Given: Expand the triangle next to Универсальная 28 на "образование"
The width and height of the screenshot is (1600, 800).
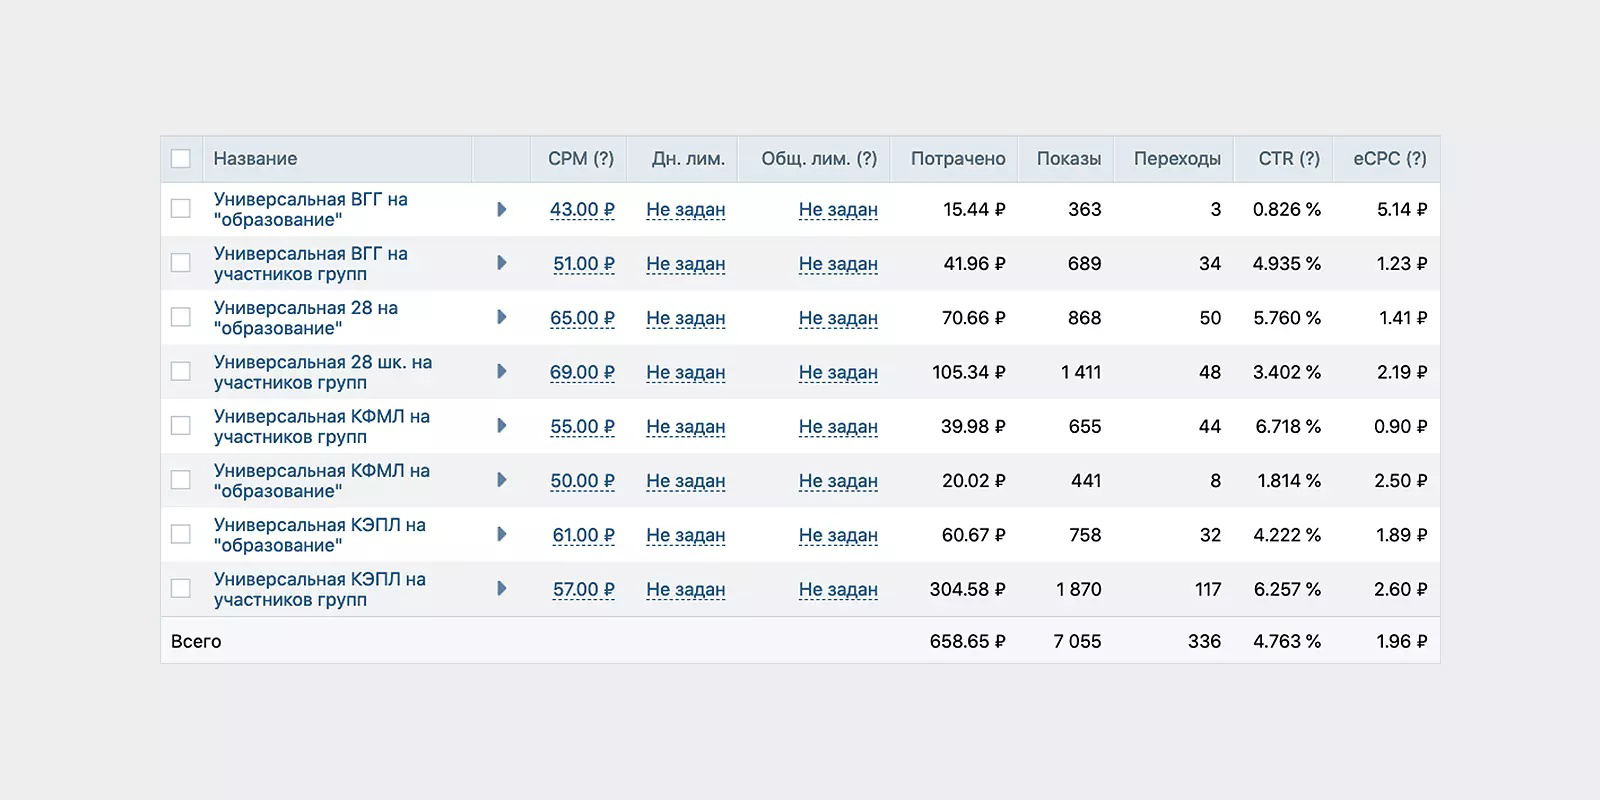Looking at the screenshot, I should (502, 317).
